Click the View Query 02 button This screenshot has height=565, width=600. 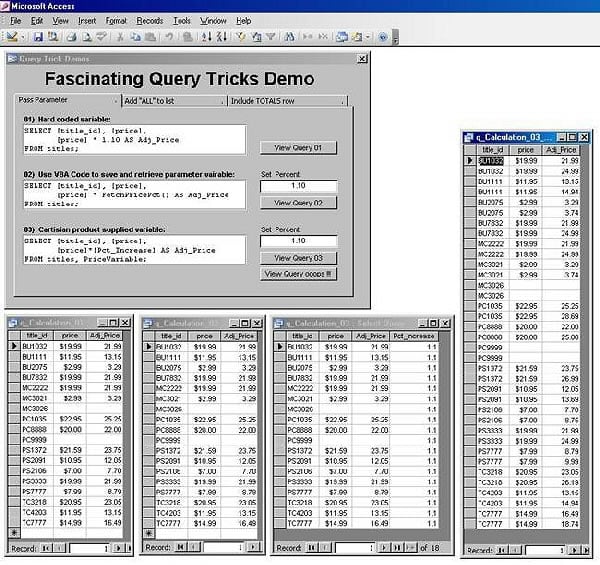(x=298, y=203)
